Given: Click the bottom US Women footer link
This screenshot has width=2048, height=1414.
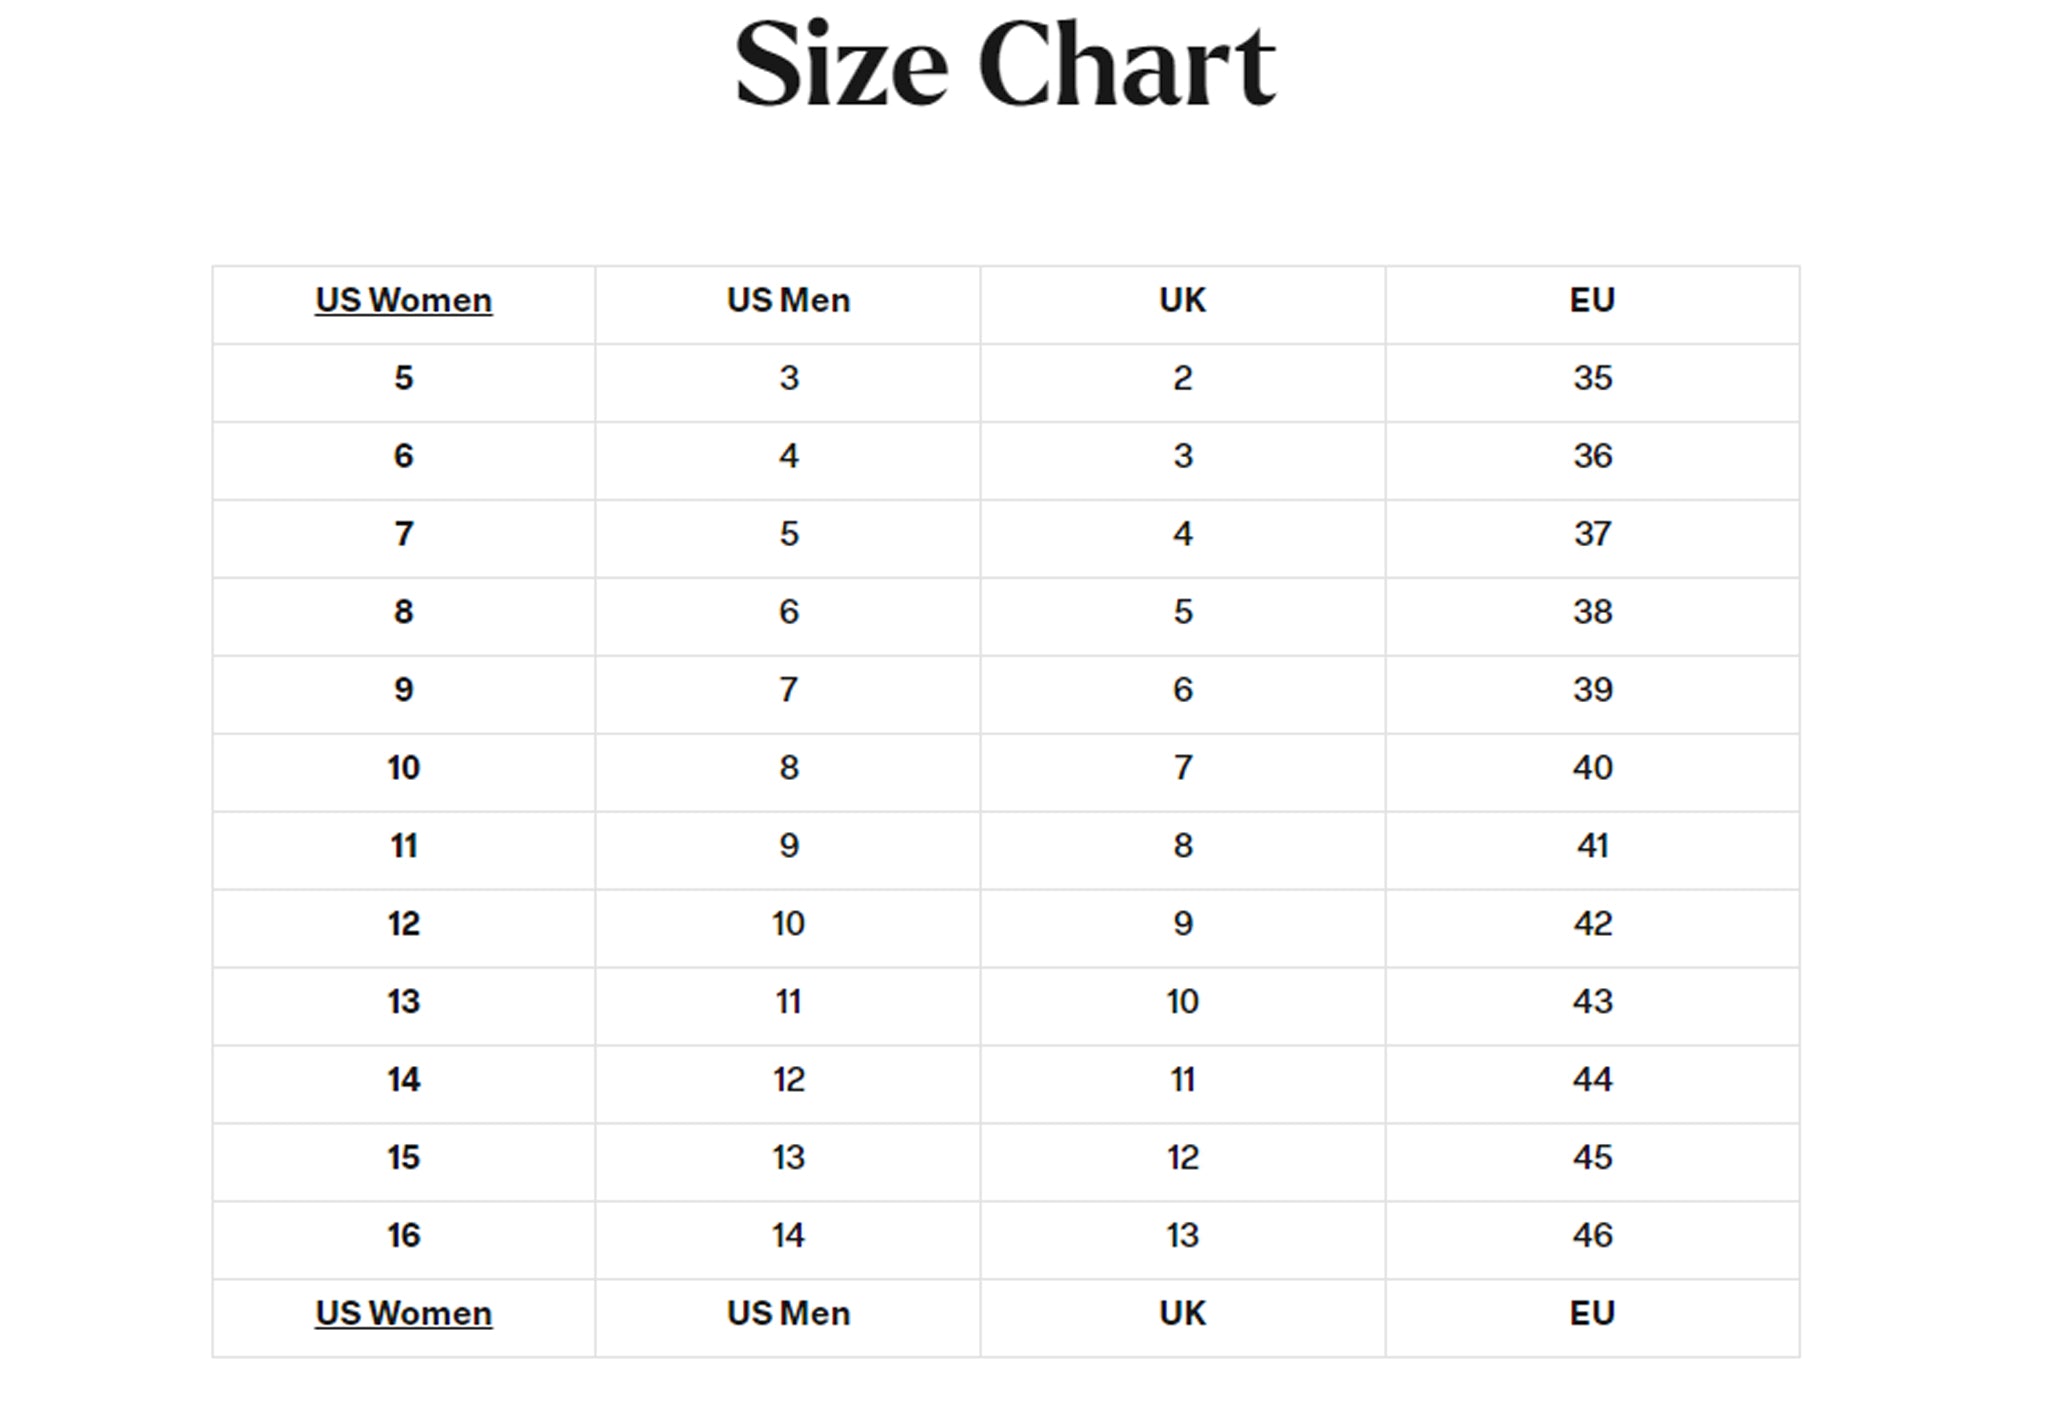Looking at the screenshot, I should (403, 1313).
